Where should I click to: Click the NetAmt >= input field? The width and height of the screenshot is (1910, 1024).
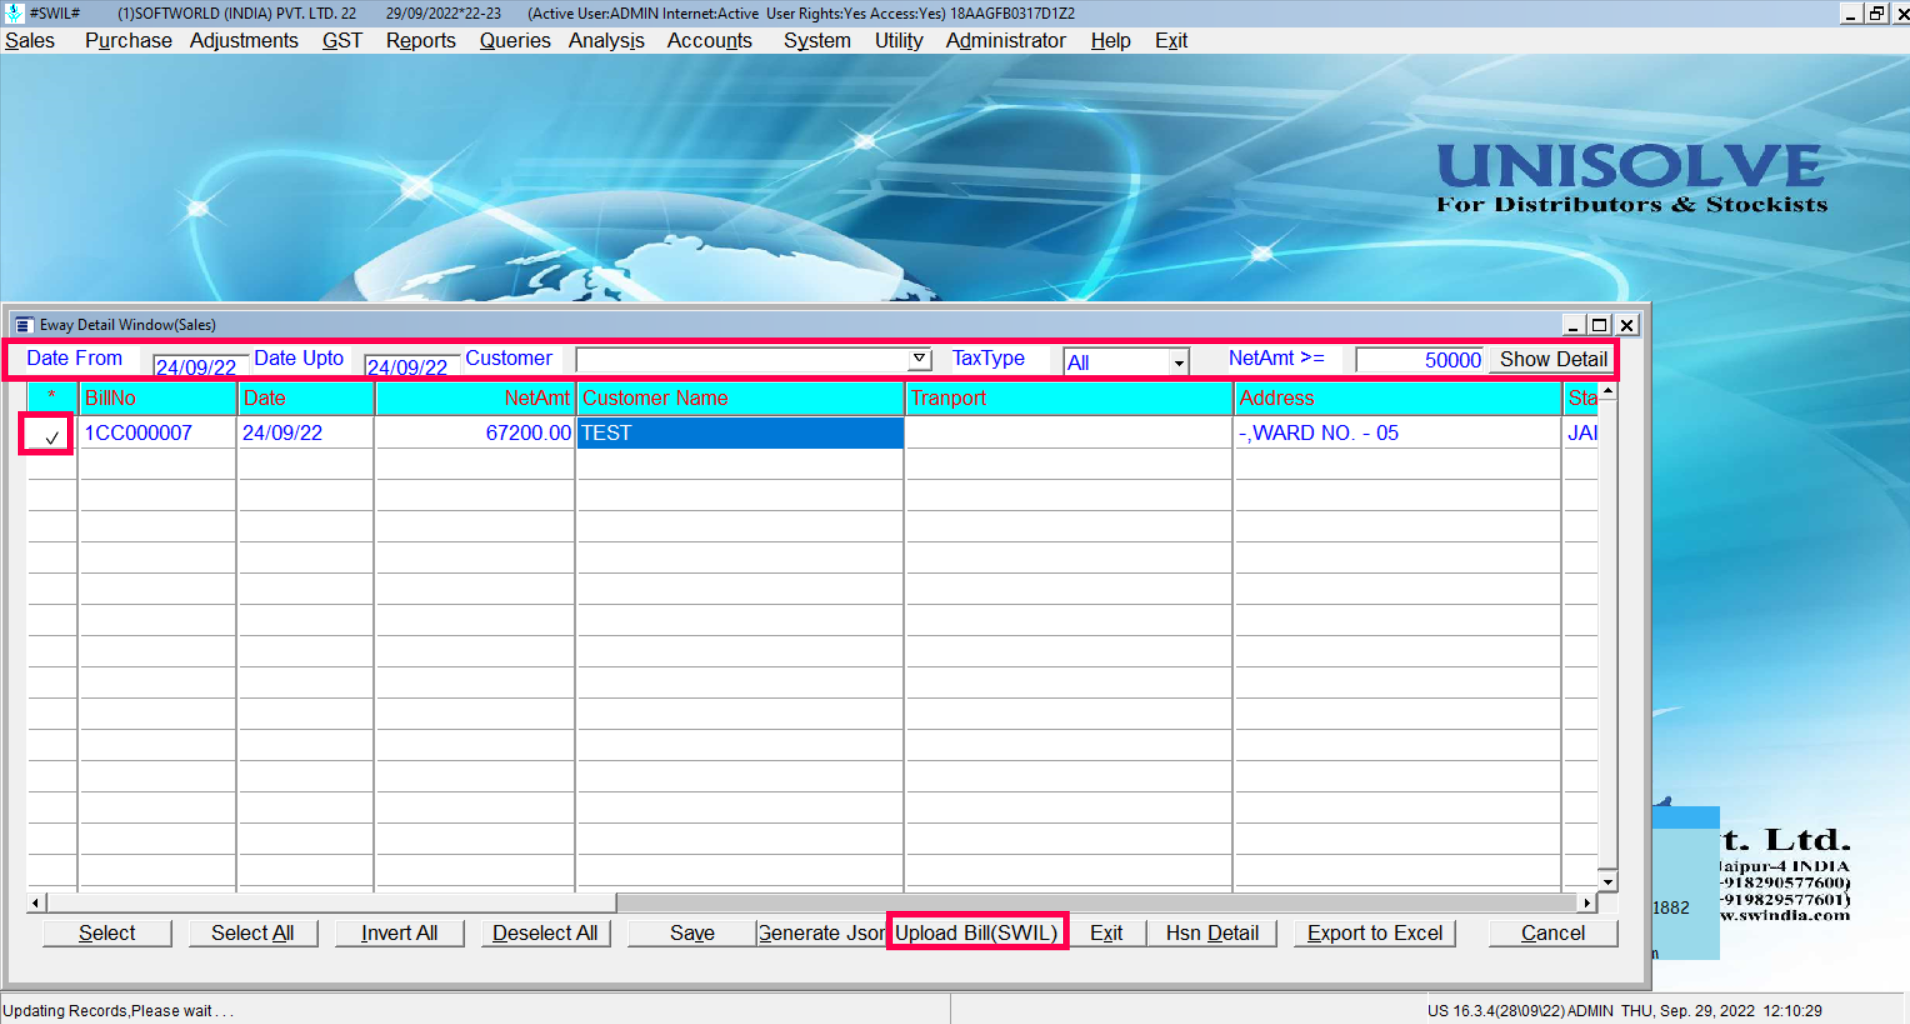point(1420,360)
